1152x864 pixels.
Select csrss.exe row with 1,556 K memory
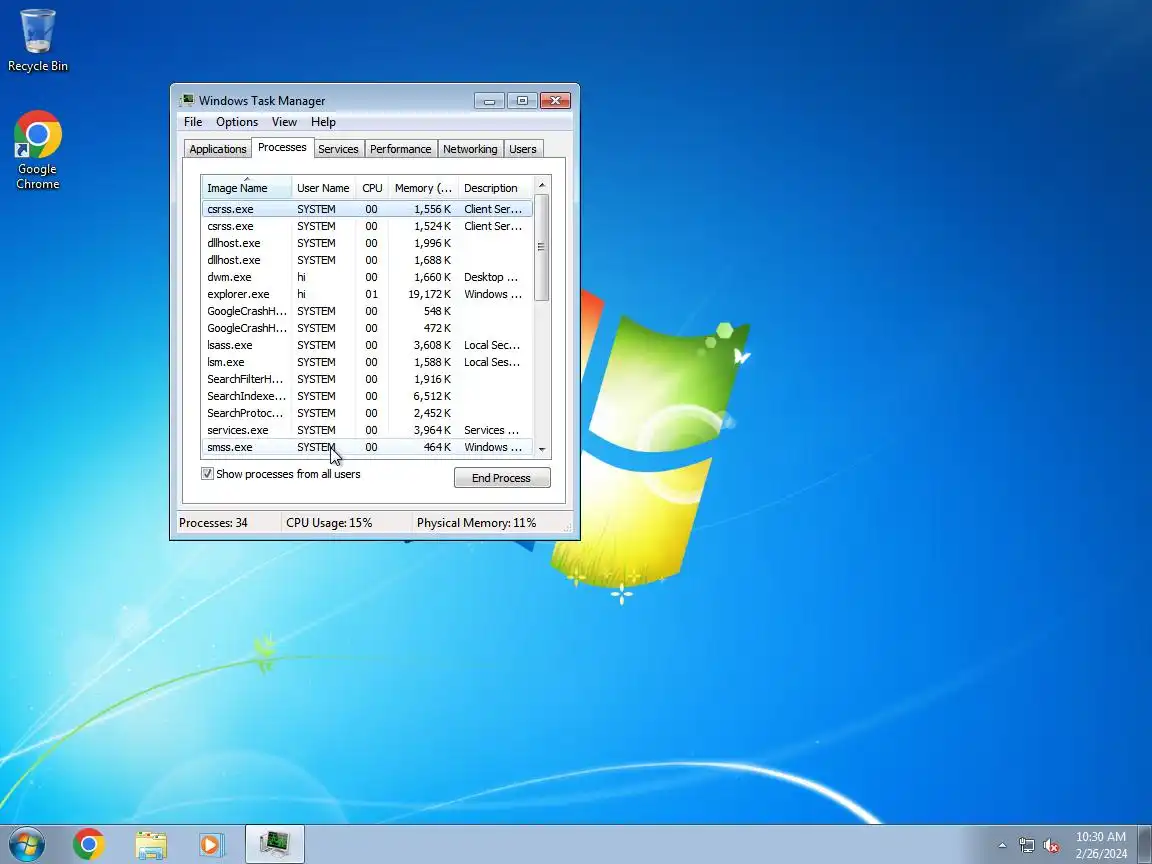(367, 209)
